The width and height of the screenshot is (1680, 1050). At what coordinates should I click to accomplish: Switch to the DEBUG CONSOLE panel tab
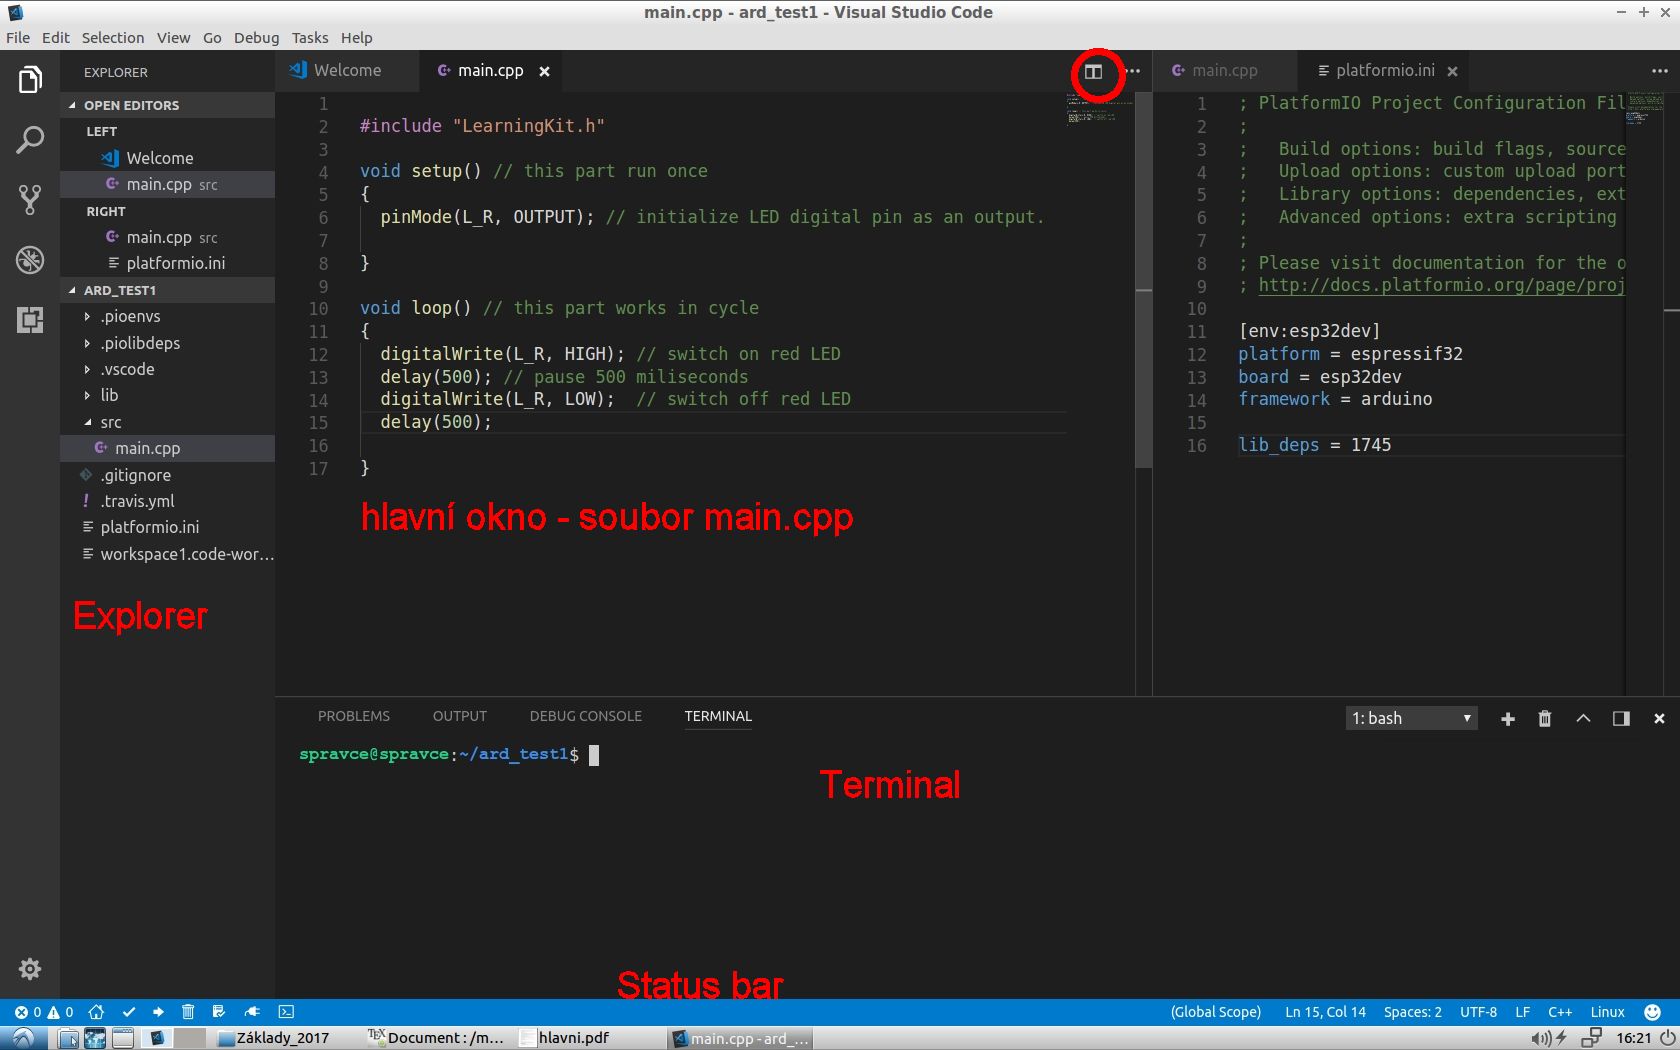pos(586,716)
